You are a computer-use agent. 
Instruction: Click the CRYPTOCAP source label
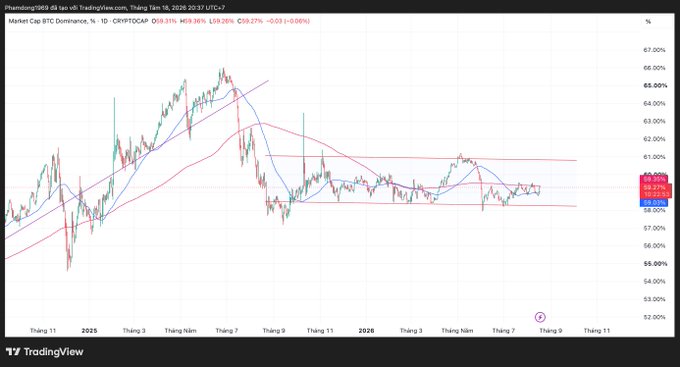(x=130, y=21)
